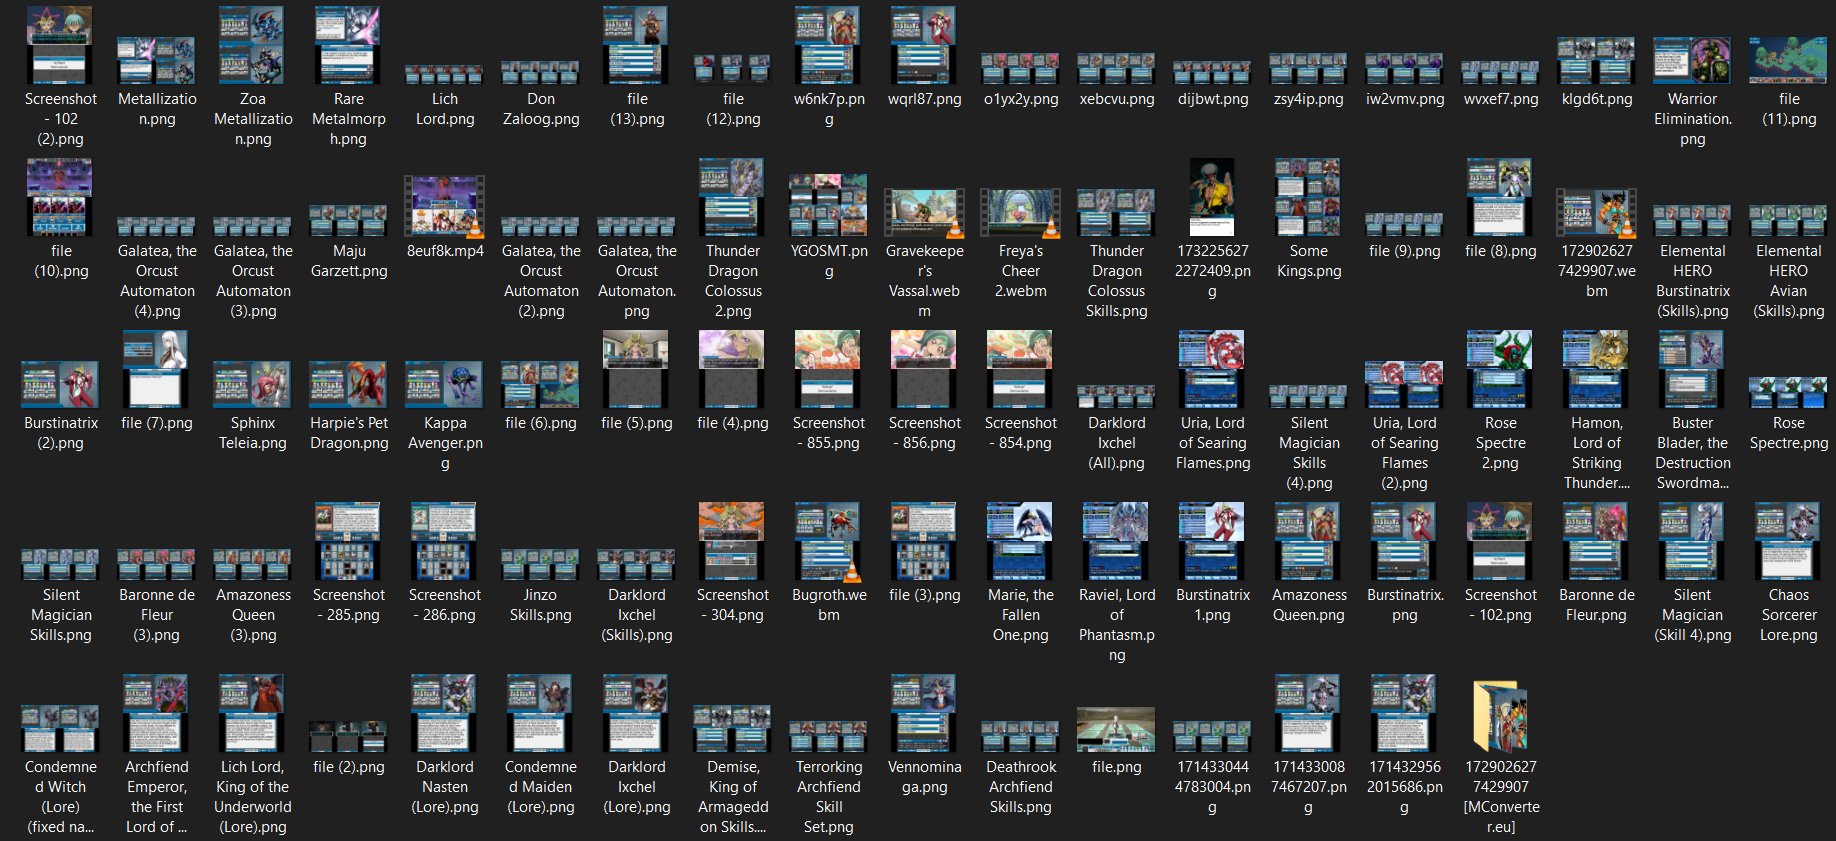
Task: Select Screenshot - 286.png file
Action: [x=444, y=541]
